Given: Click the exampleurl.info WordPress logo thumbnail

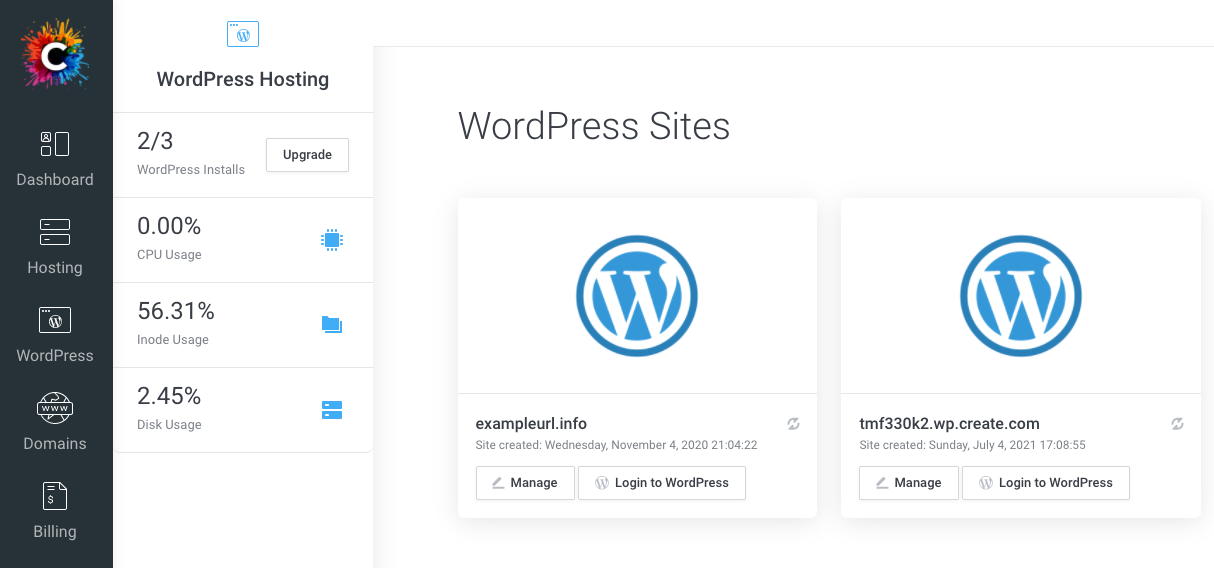Looking at the screenshot, I should [637, 296].
